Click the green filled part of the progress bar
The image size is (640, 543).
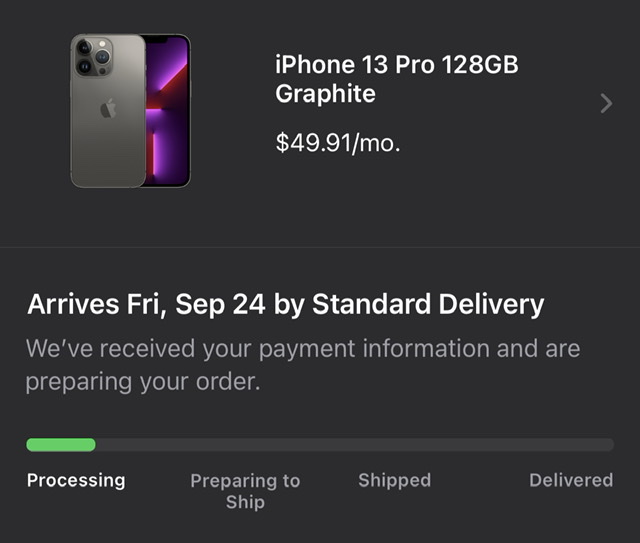[x=61, y=445]
